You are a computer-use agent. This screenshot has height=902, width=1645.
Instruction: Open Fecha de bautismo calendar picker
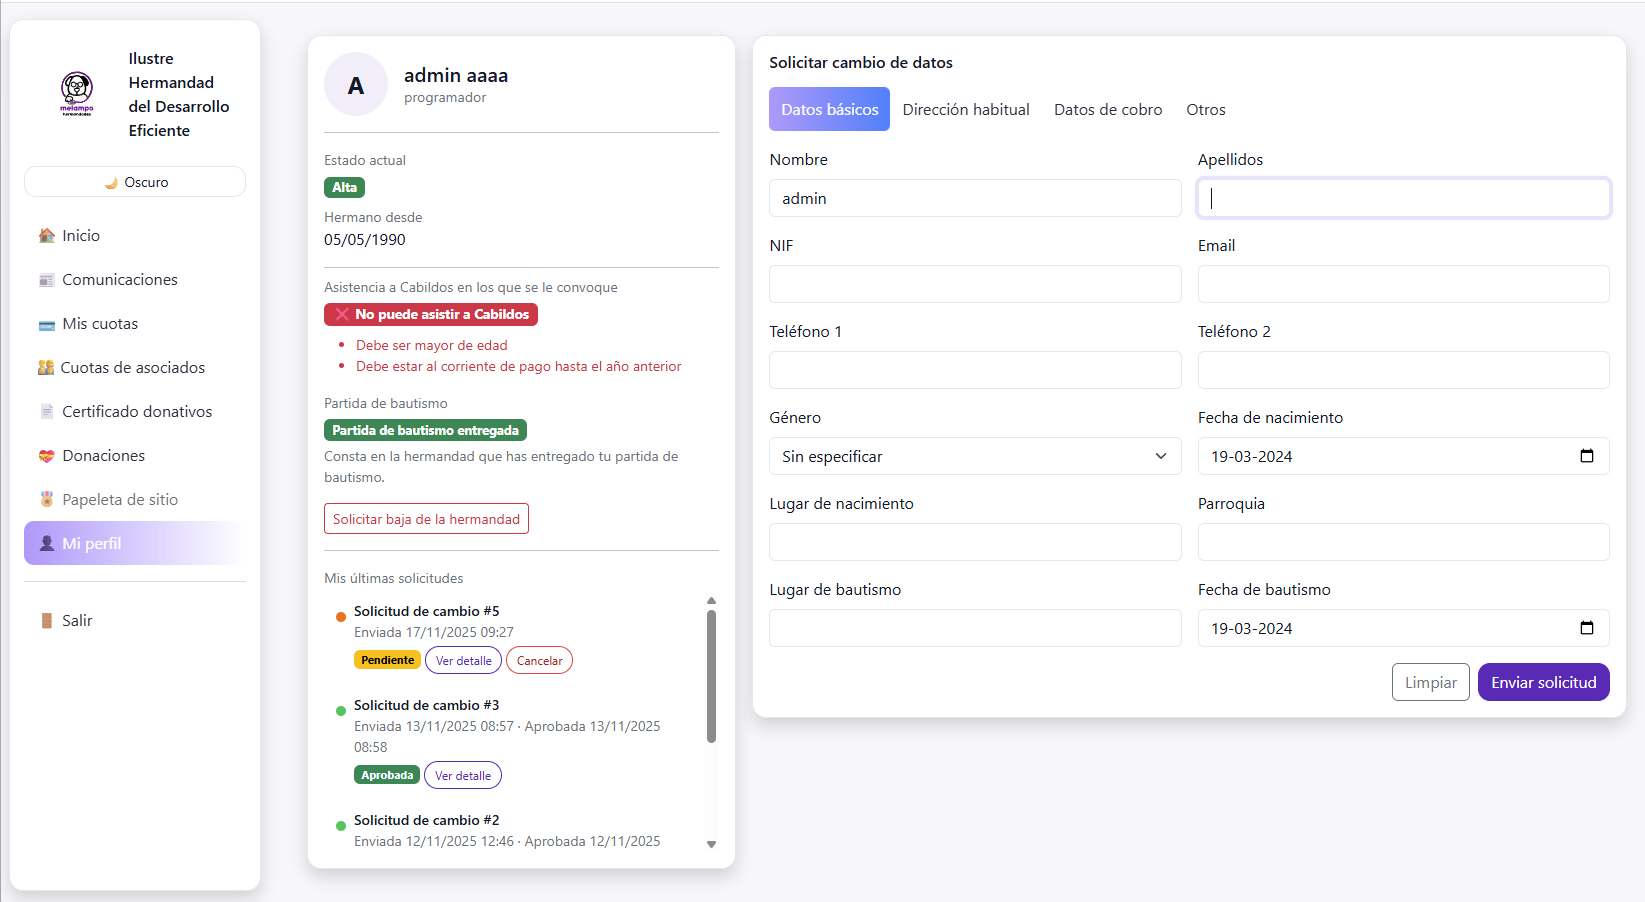click(1586, 628)
